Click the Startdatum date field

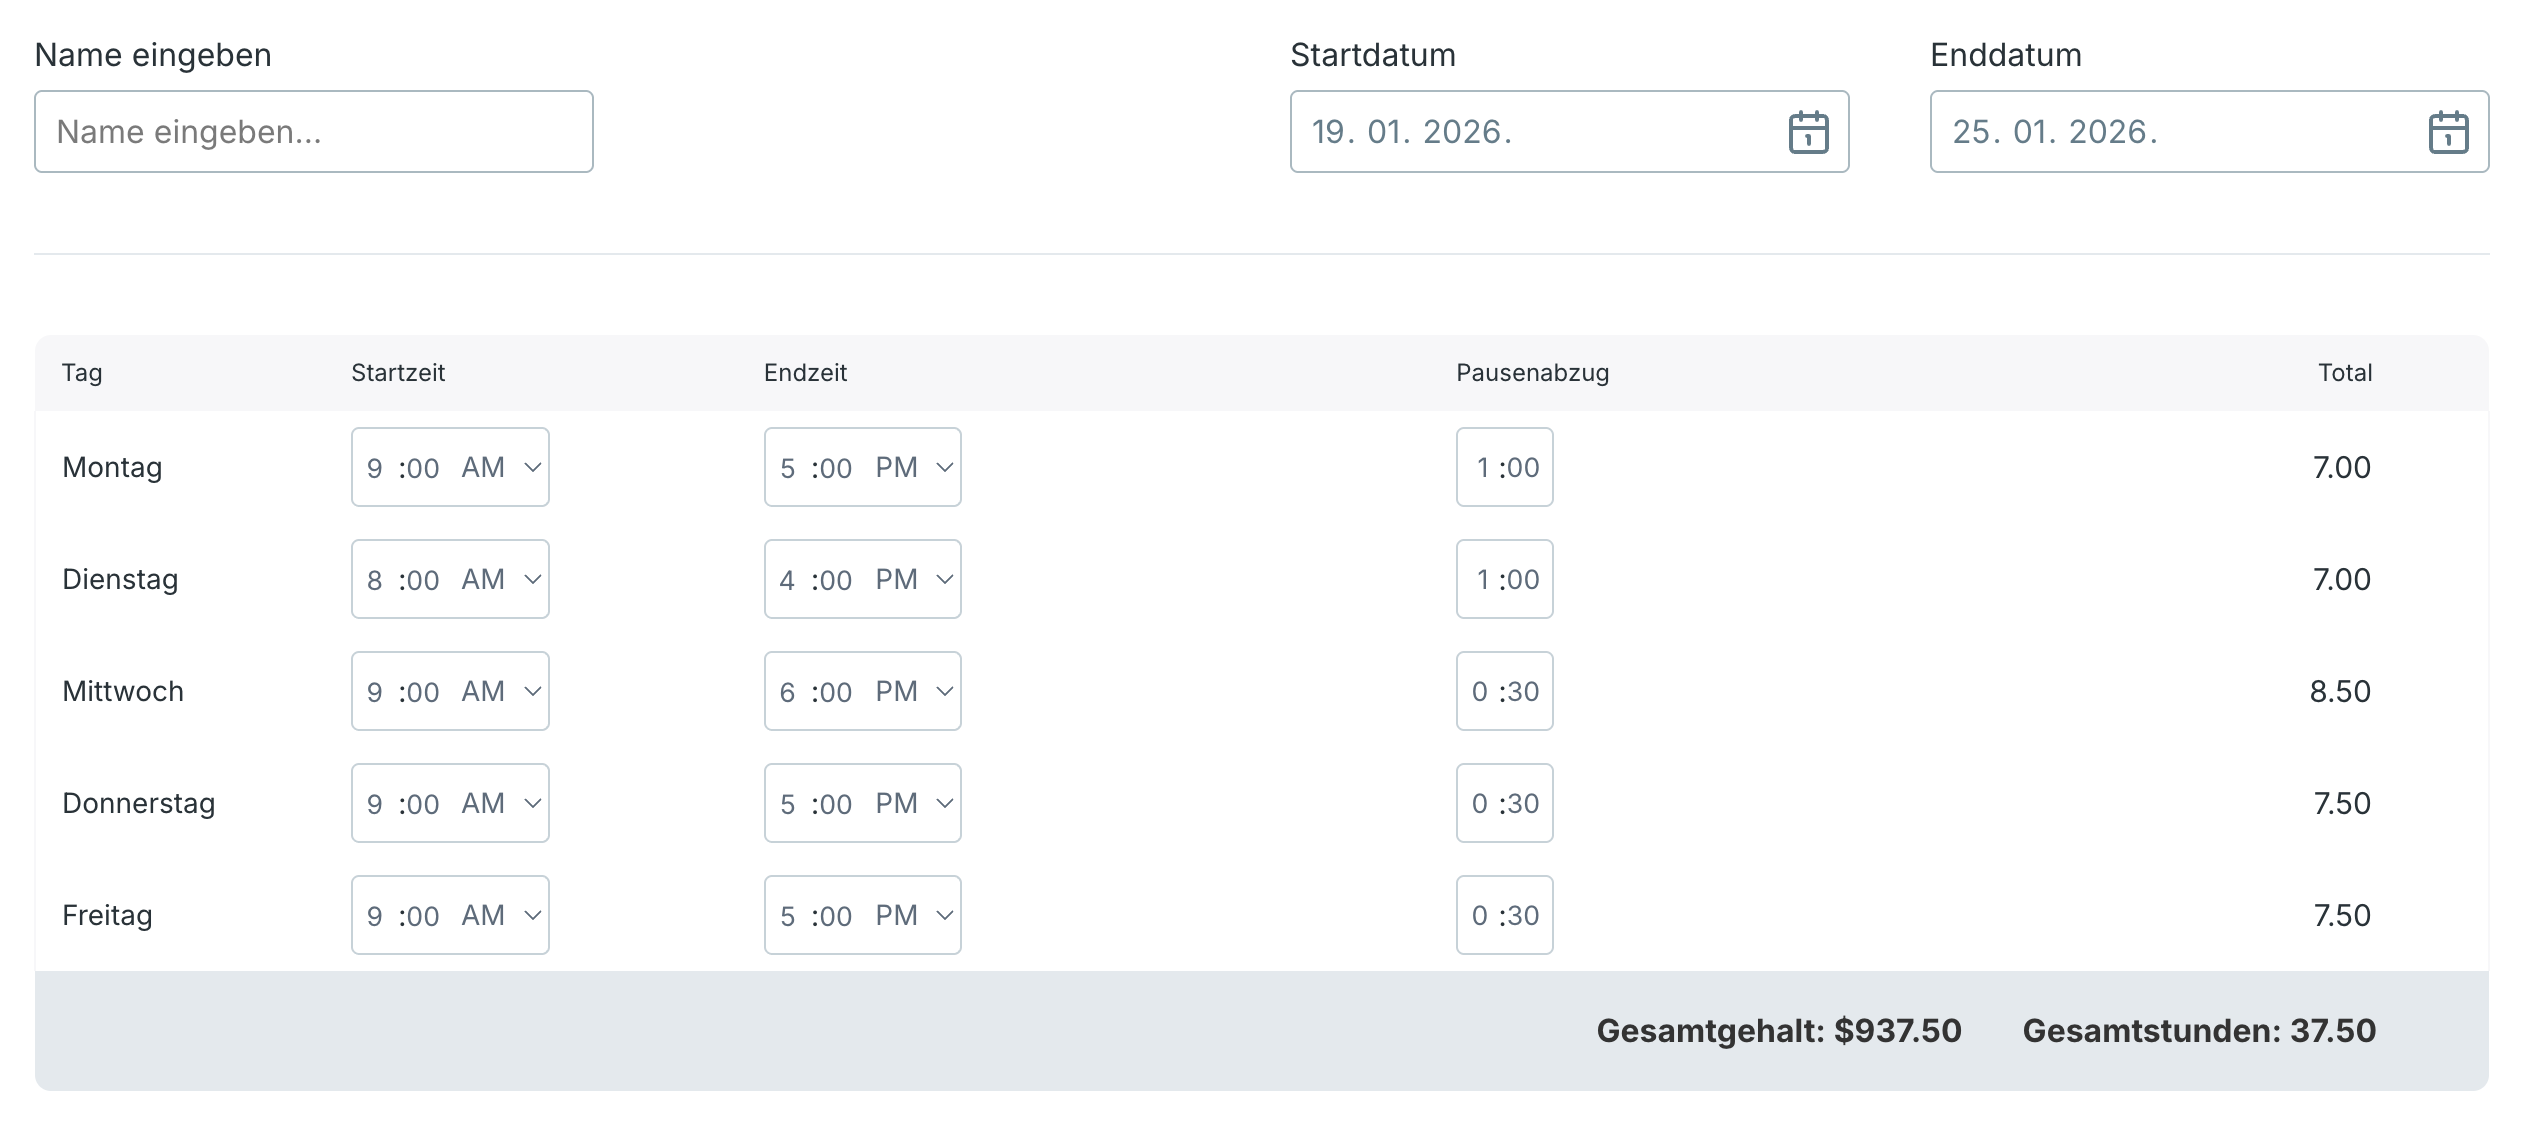(1530, 132)
